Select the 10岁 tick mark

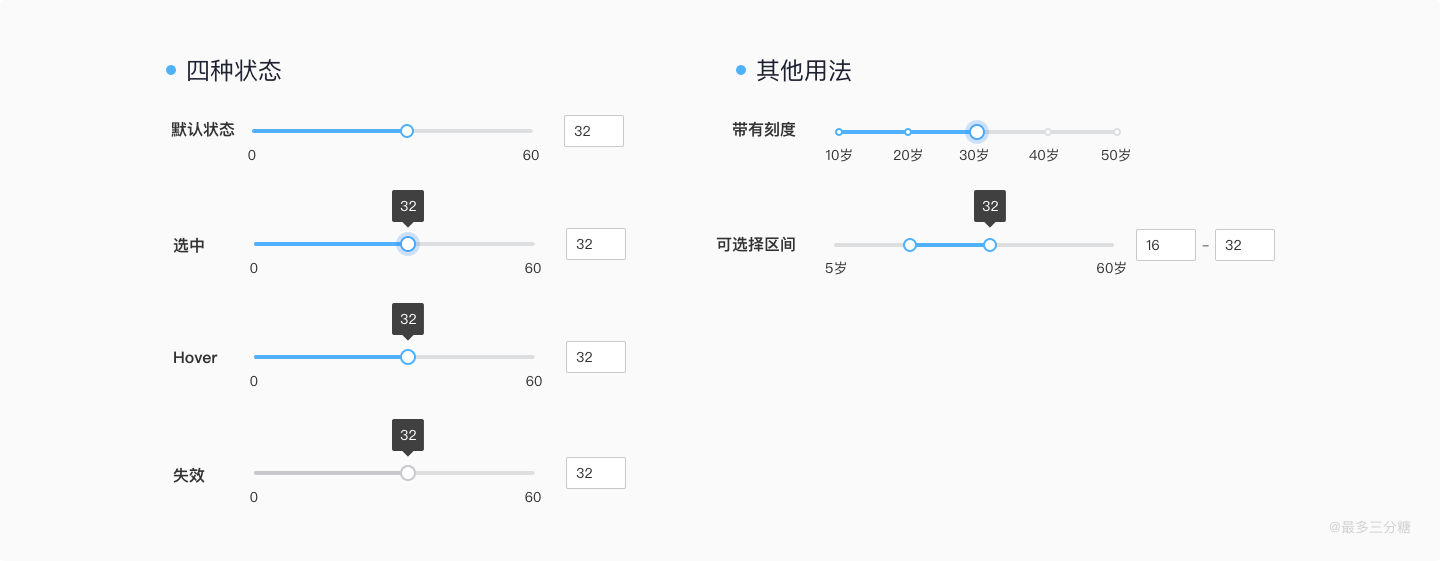coord(839,132)
